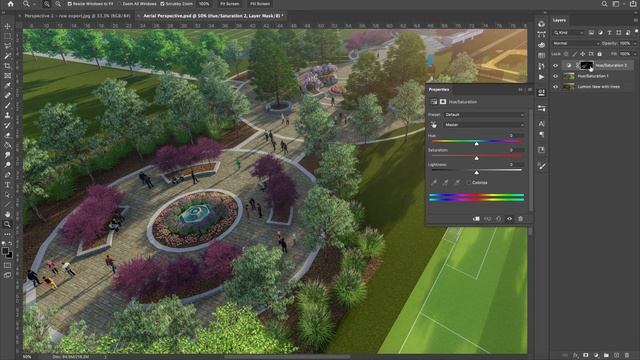This screenshot has height=360, width=640.
Task: Select the Rectangular Marquee tool
Action: pos(7,36)
